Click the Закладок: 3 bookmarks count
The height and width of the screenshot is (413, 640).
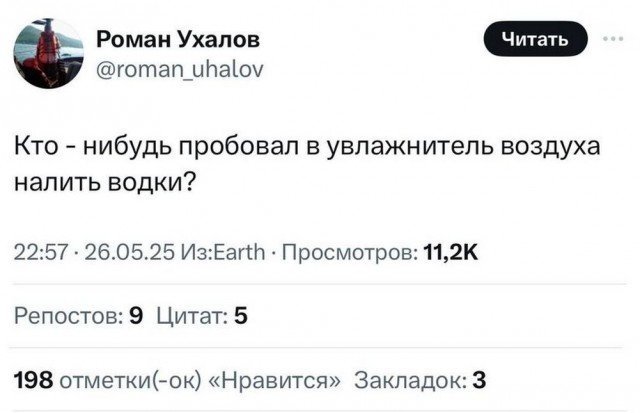point(420,380)
